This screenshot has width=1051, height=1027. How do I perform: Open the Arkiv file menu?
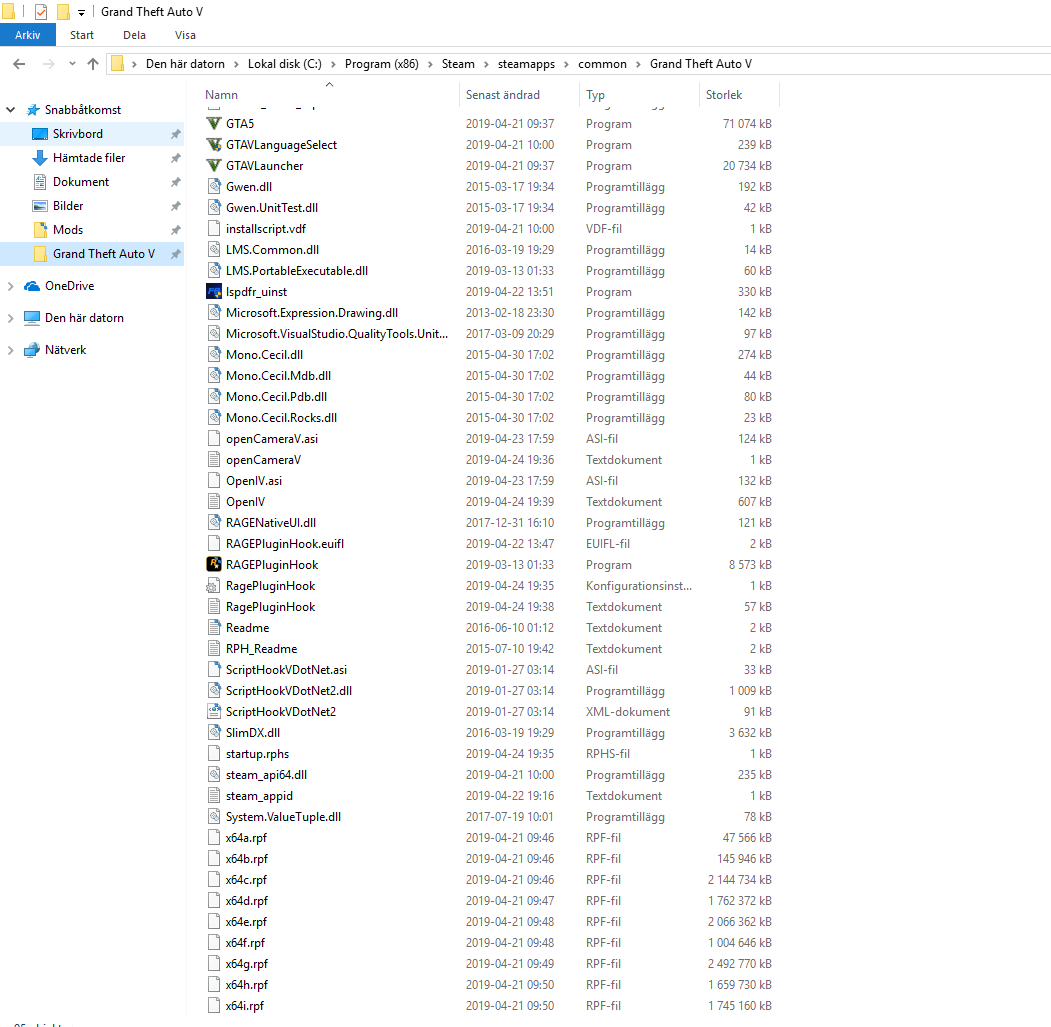click(27, 35)
